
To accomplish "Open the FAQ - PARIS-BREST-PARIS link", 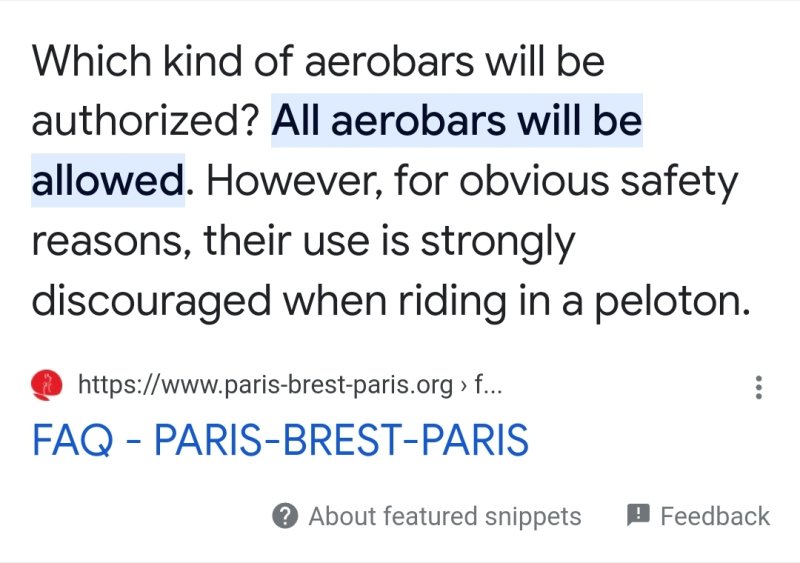I will click(x=280, y=441).
